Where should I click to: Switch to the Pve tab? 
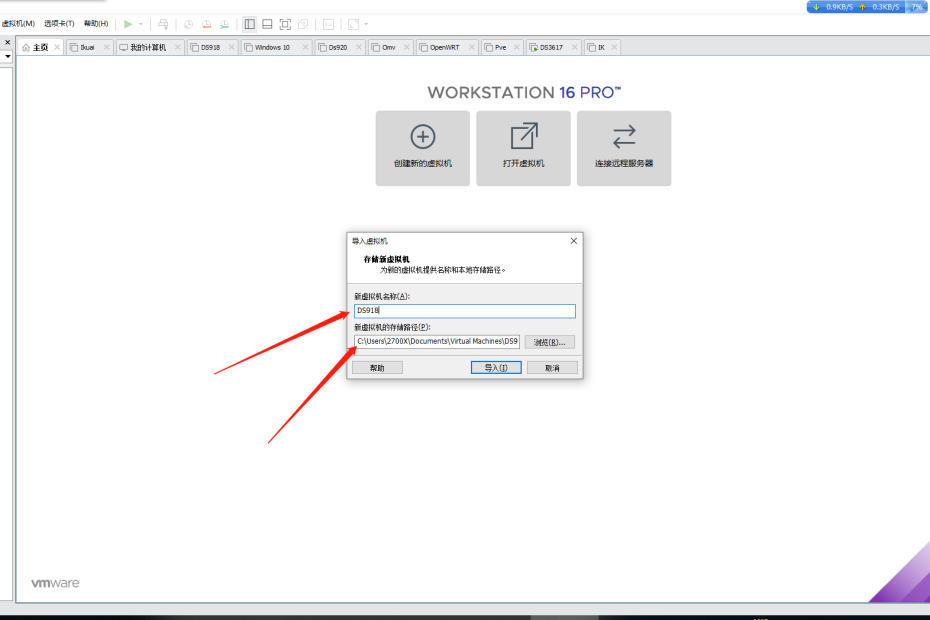500,47
